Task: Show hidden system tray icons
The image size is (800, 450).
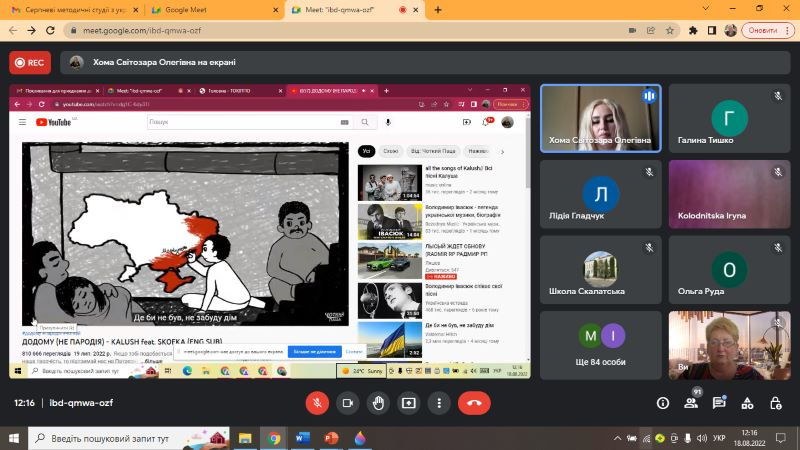Action: 617,438
